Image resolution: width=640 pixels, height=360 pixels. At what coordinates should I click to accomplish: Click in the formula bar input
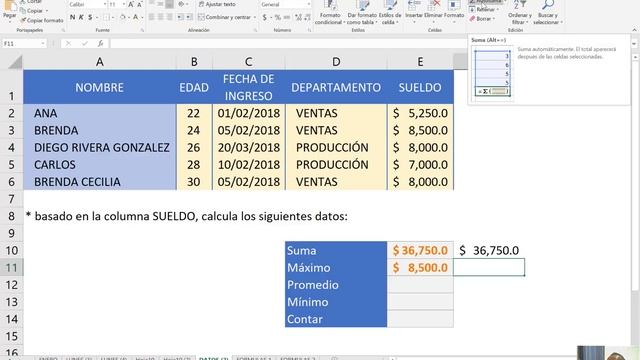coord(288,43)
